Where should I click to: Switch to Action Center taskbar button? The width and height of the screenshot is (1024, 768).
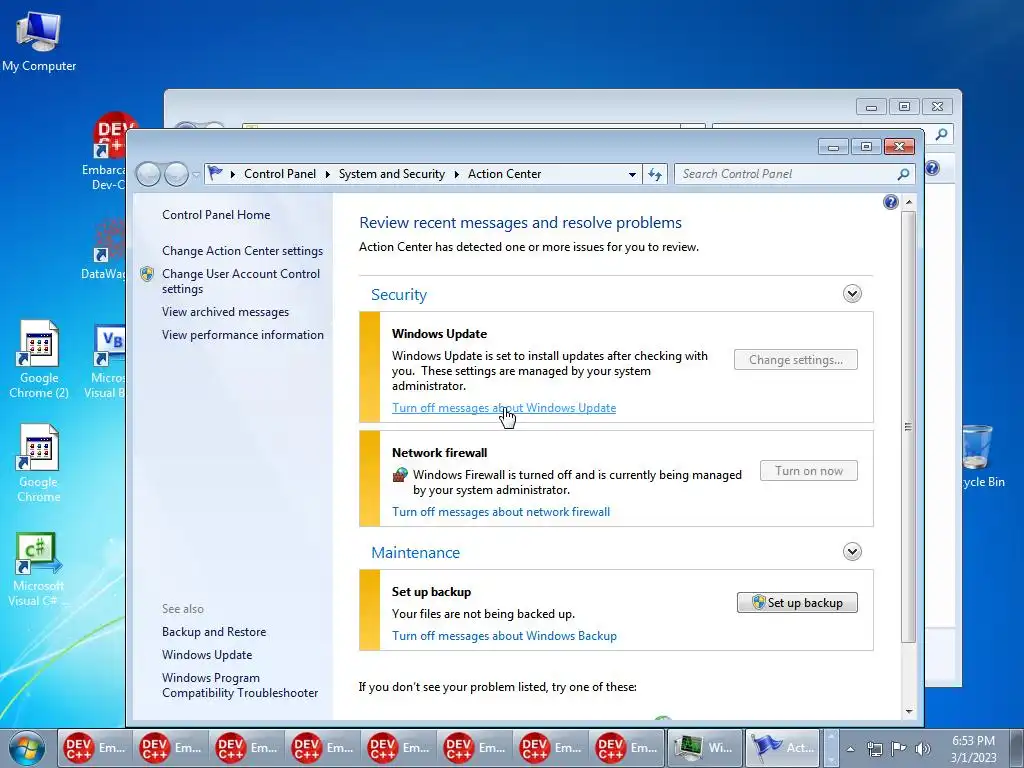pos(782,748)
